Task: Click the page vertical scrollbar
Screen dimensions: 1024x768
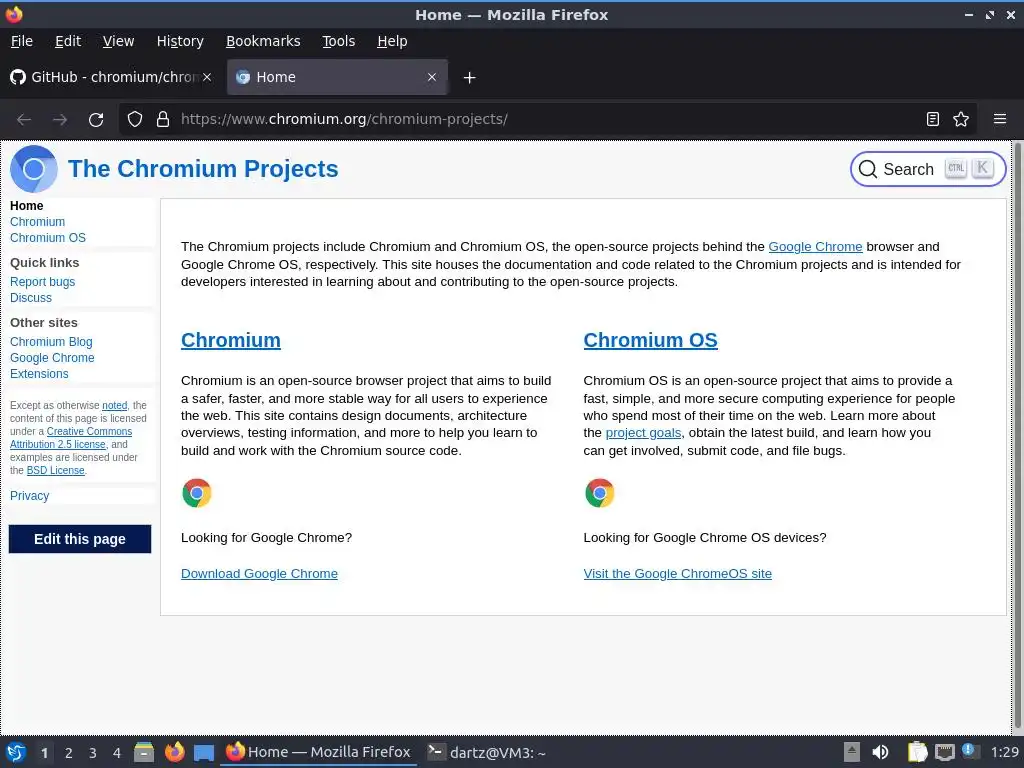Action: (1017, 436)
